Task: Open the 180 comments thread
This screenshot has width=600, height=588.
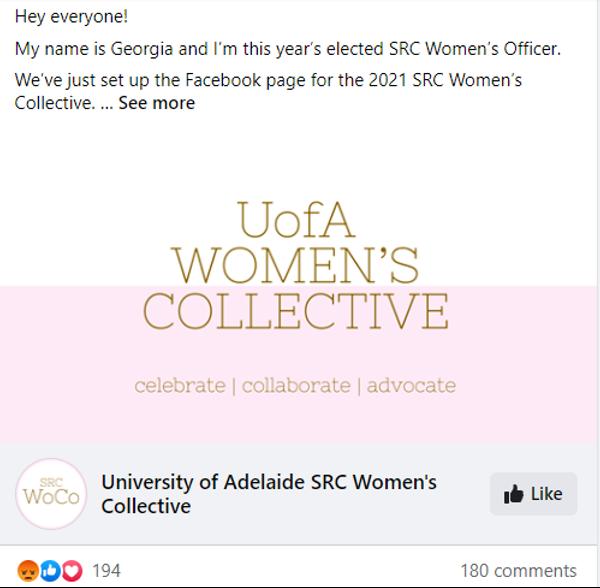Action: click(x=518, y=571)
